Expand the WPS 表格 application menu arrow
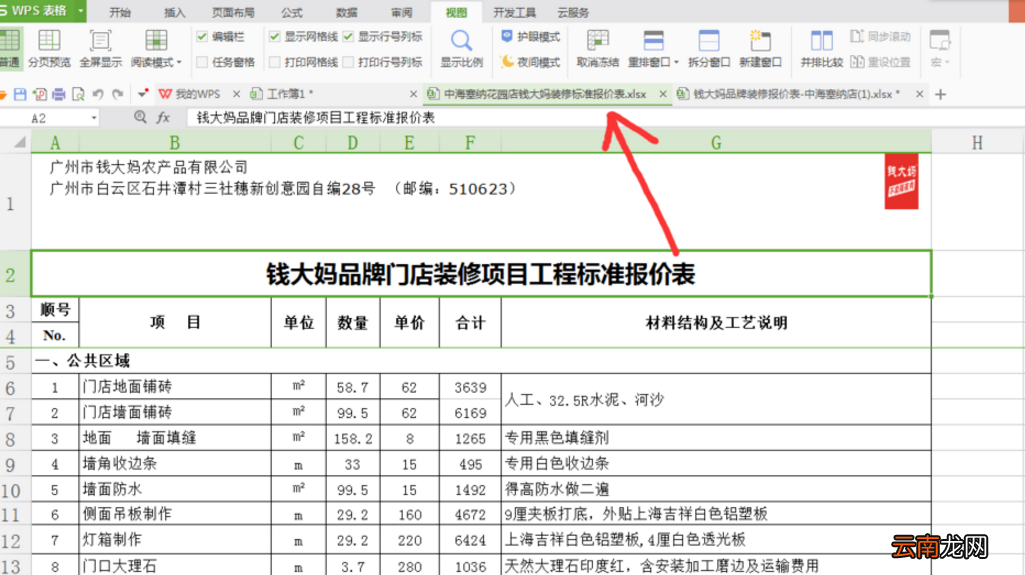The height and width of the screenshot is (575, 1025). pos(80,11)
